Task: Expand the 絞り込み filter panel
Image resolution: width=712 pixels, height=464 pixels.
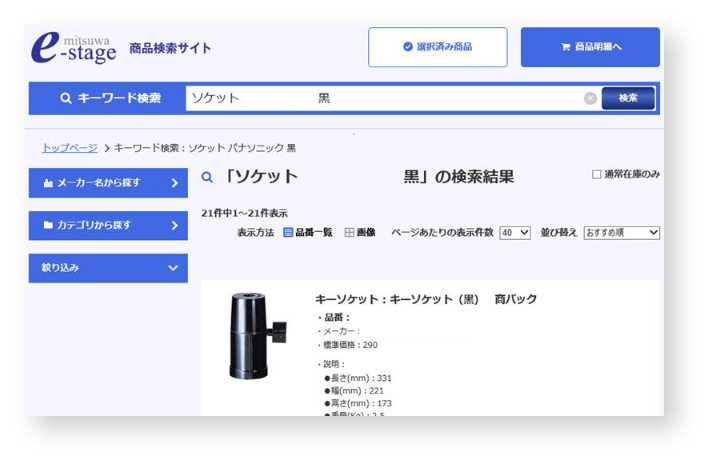Action: [108, 268]
